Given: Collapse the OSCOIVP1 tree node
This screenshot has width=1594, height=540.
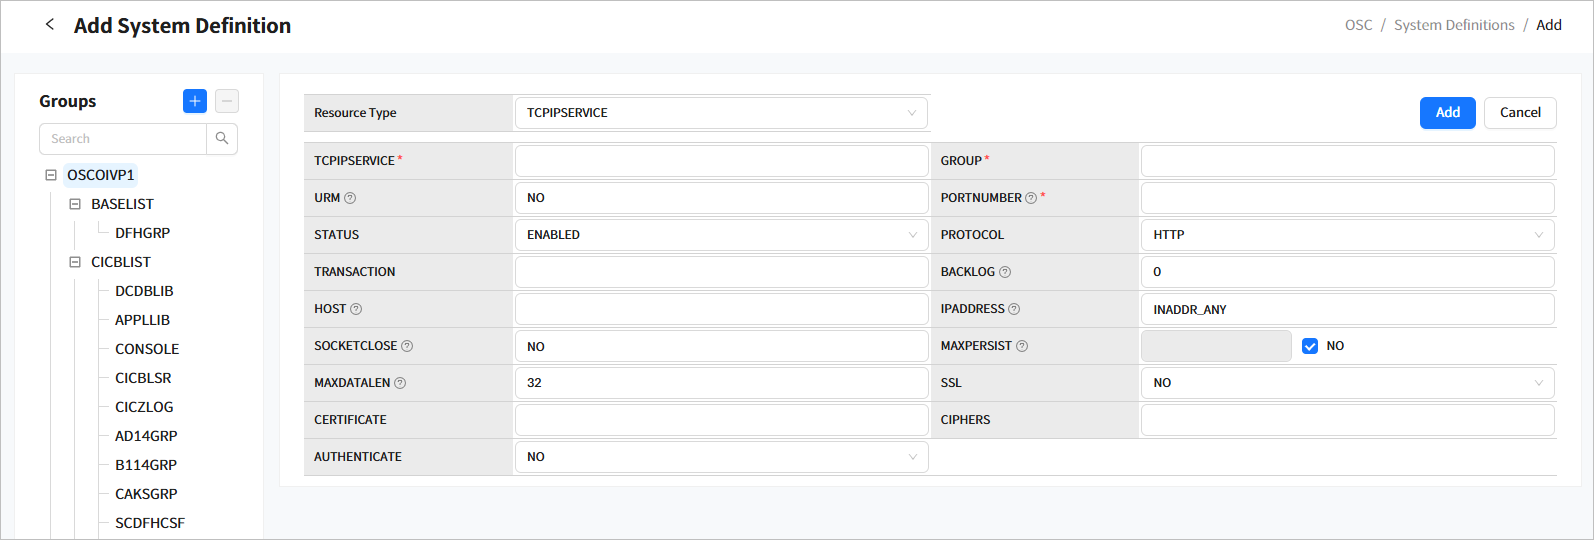Looking at the screenshot, I should tap(51, 175).
